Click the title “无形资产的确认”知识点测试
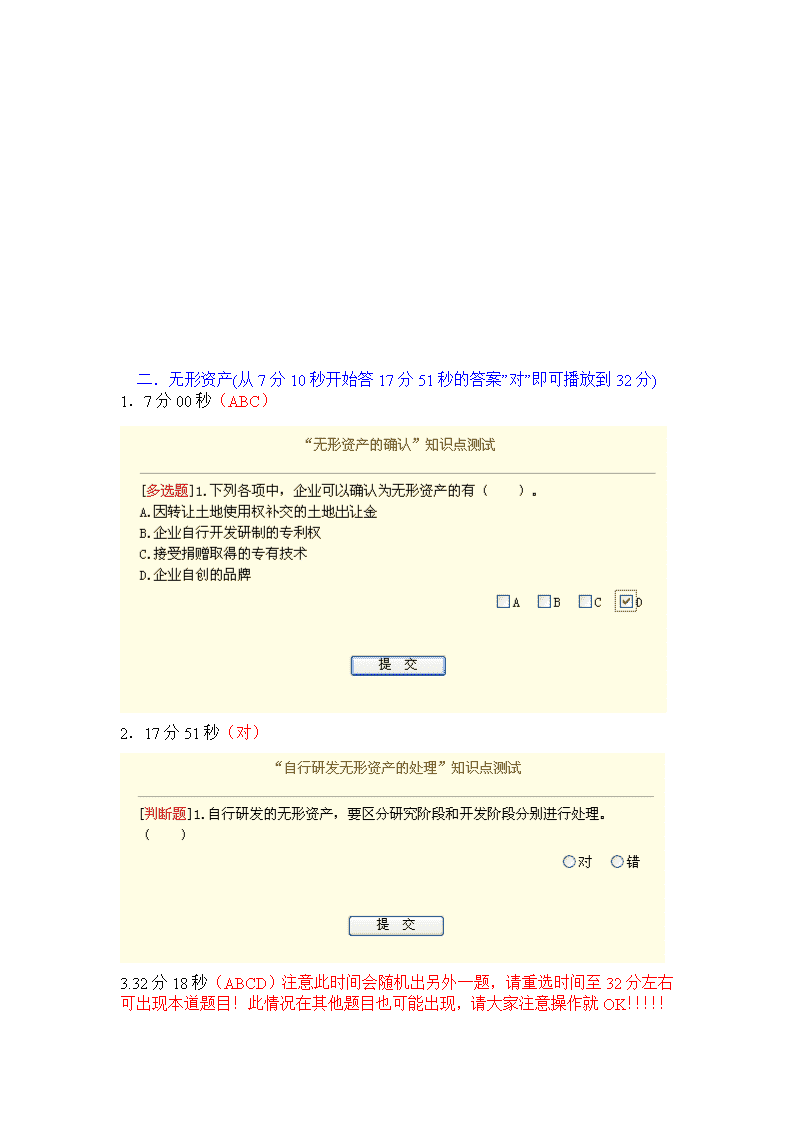794x1123 pixels. point(400,445)
